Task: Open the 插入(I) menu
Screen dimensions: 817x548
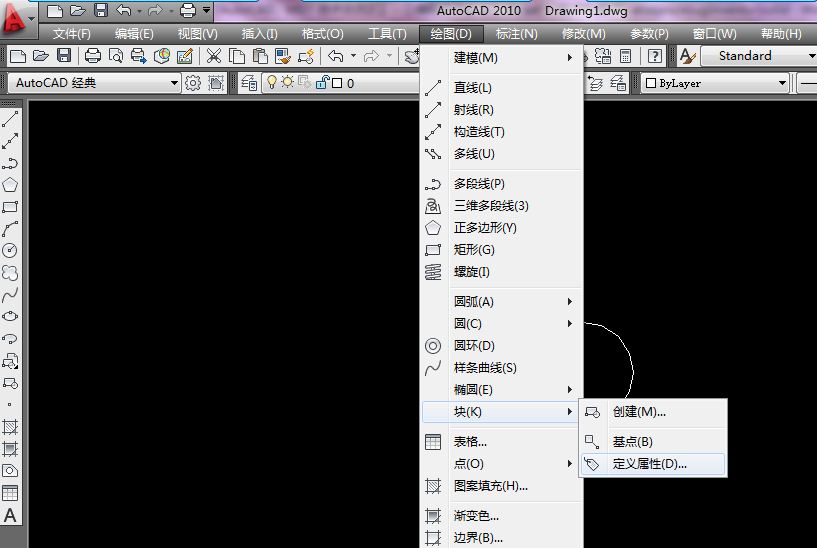Action: point(259,34)
